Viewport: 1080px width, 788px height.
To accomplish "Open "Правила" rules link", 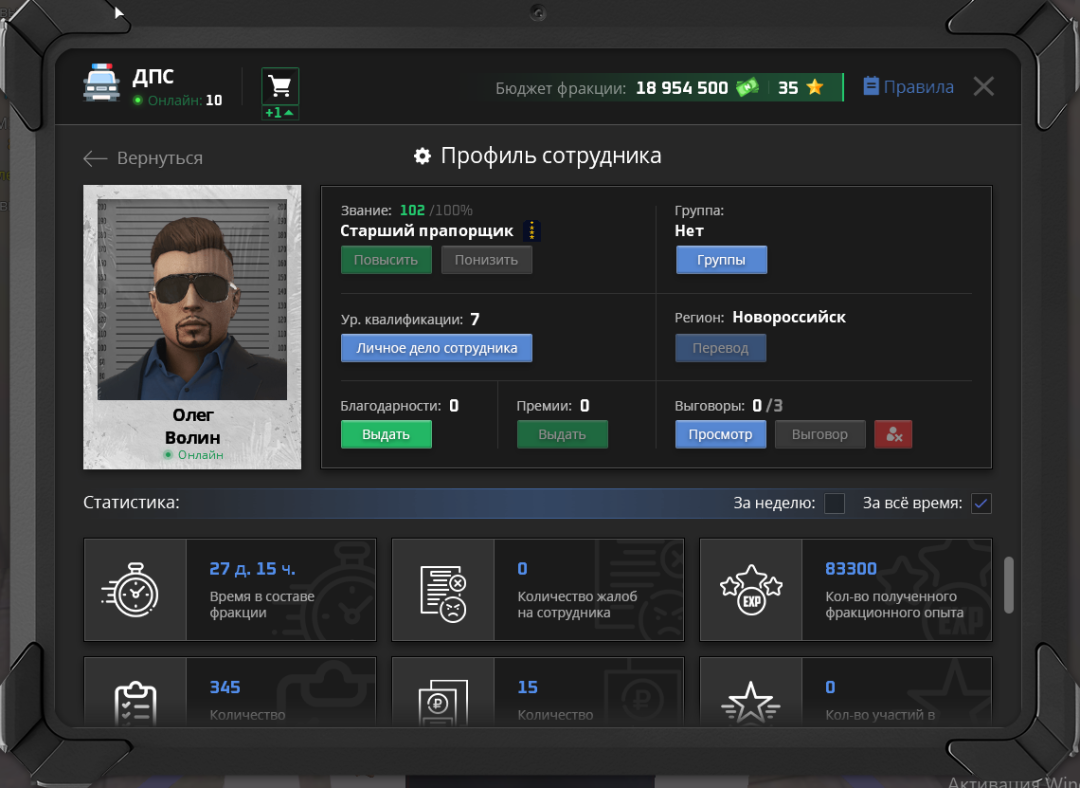I will (908, 87).
